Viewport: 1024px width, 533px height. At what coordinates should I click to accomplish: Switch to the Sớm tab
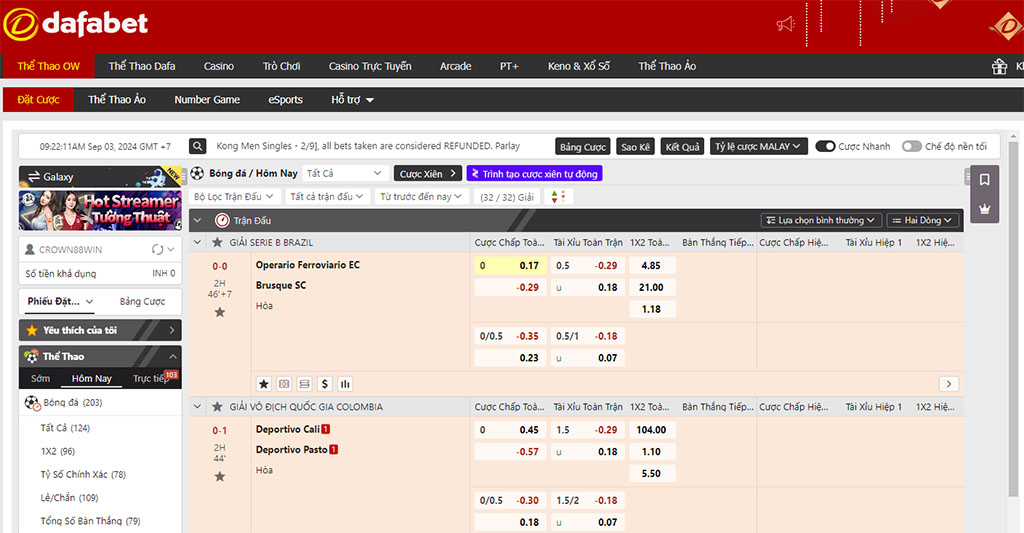click(40, 379)
